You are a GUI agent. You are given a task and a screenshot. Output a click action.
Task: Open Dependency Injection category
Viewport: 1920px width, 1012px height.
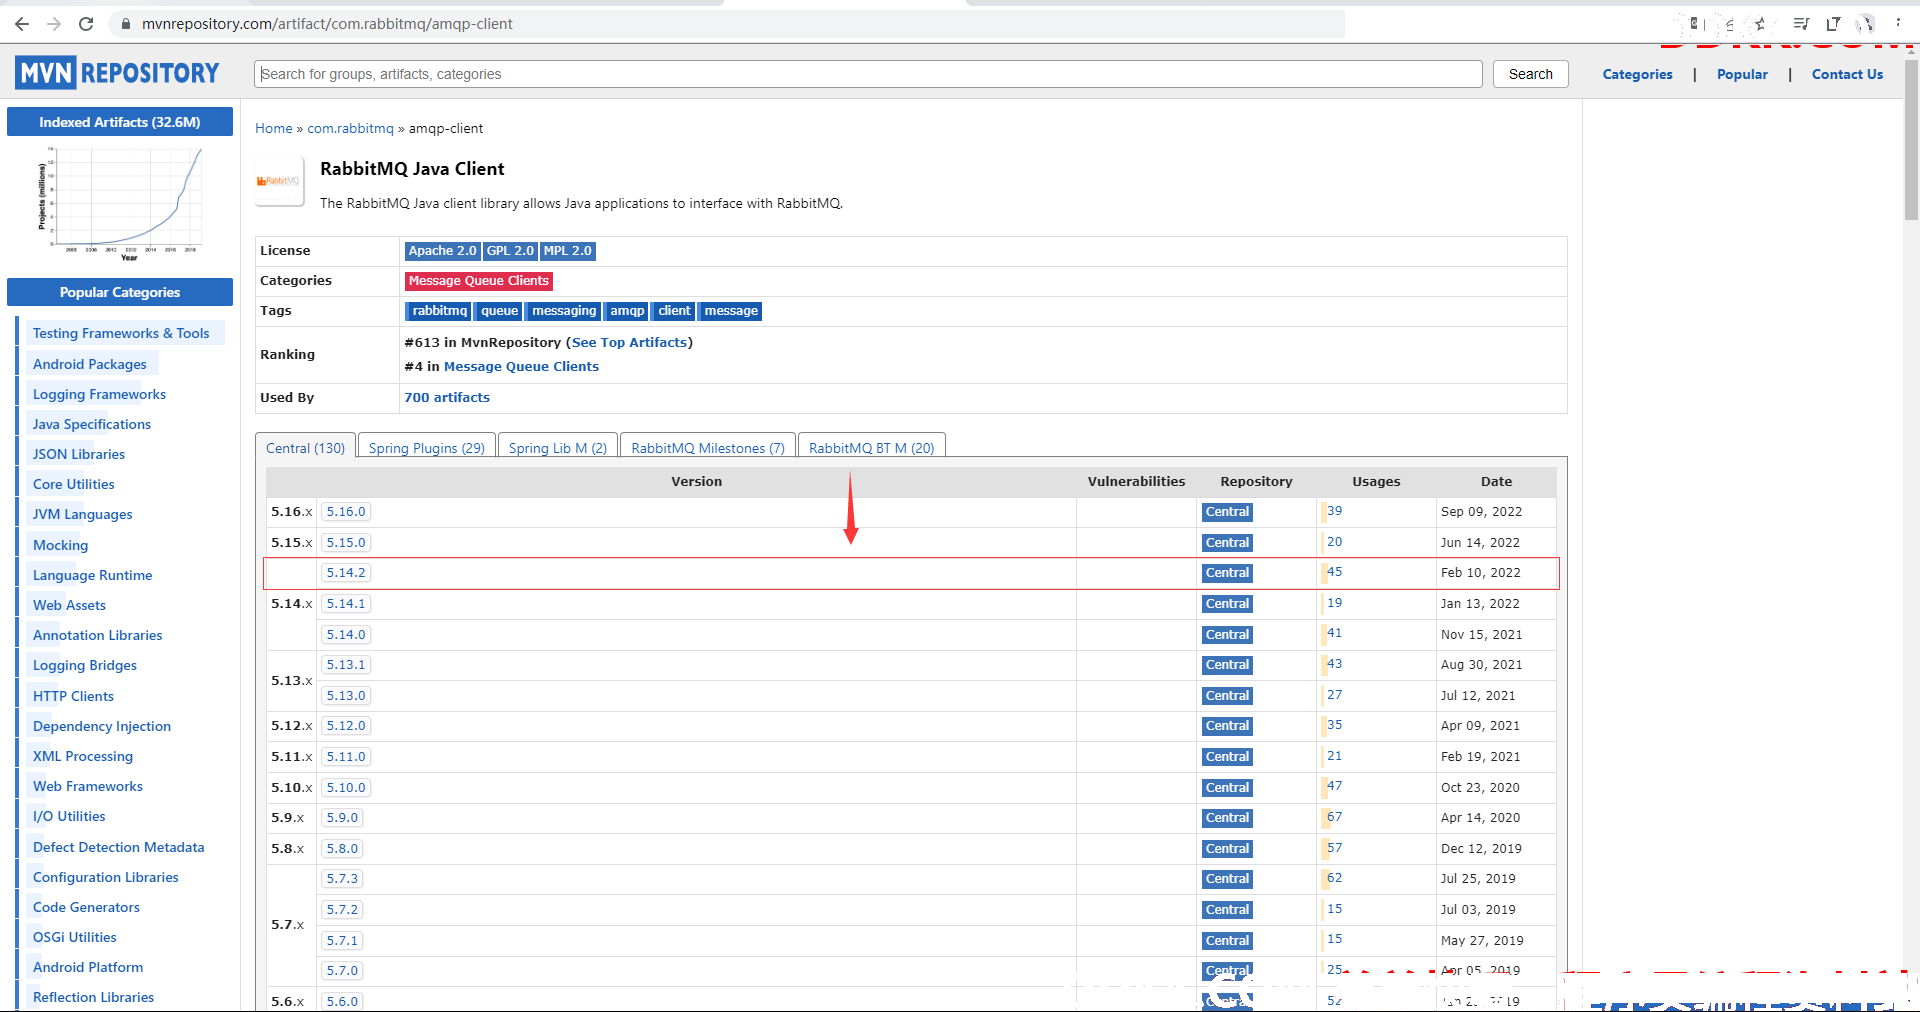click(x=101, y=726)
